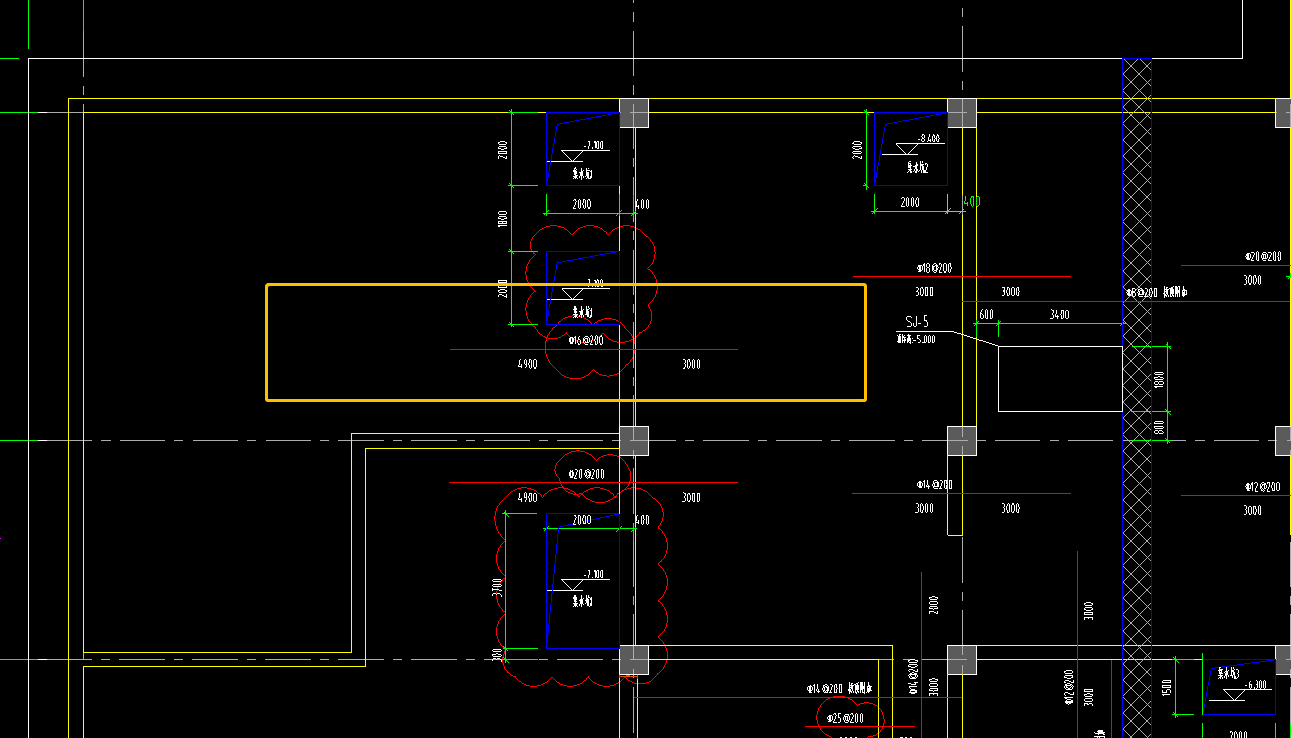
Task: Select the clouded Φ20@200 label above the 3700 pit
Action: pyautogui.click(x=586, y=473)
